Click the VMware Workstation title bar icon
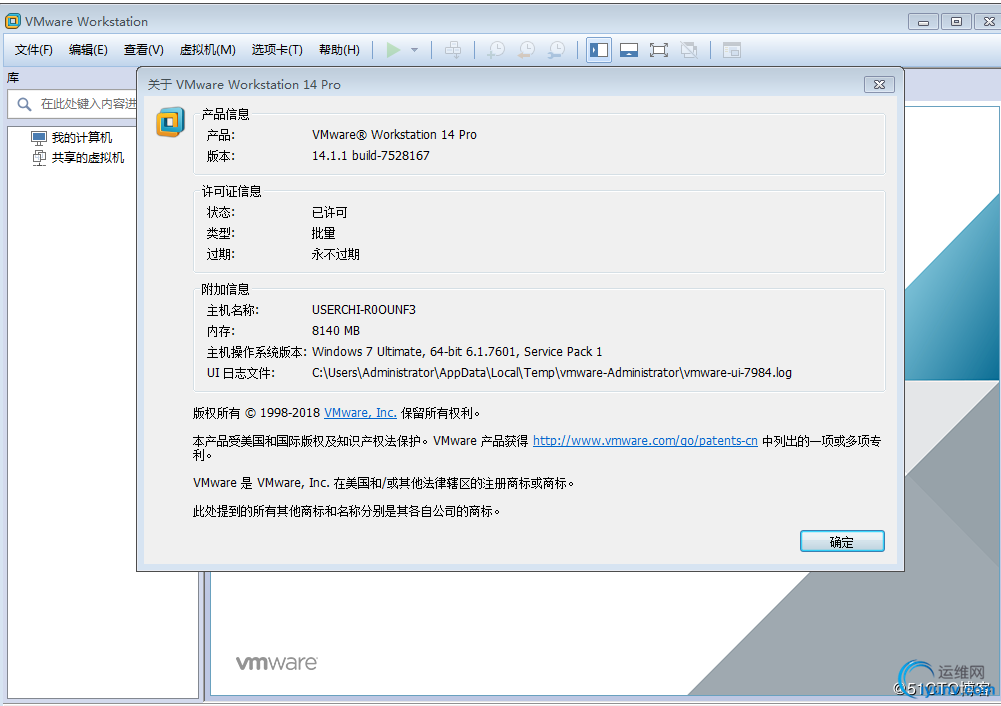The height and width of the screenshot is (706, 1001). (13, 21)
